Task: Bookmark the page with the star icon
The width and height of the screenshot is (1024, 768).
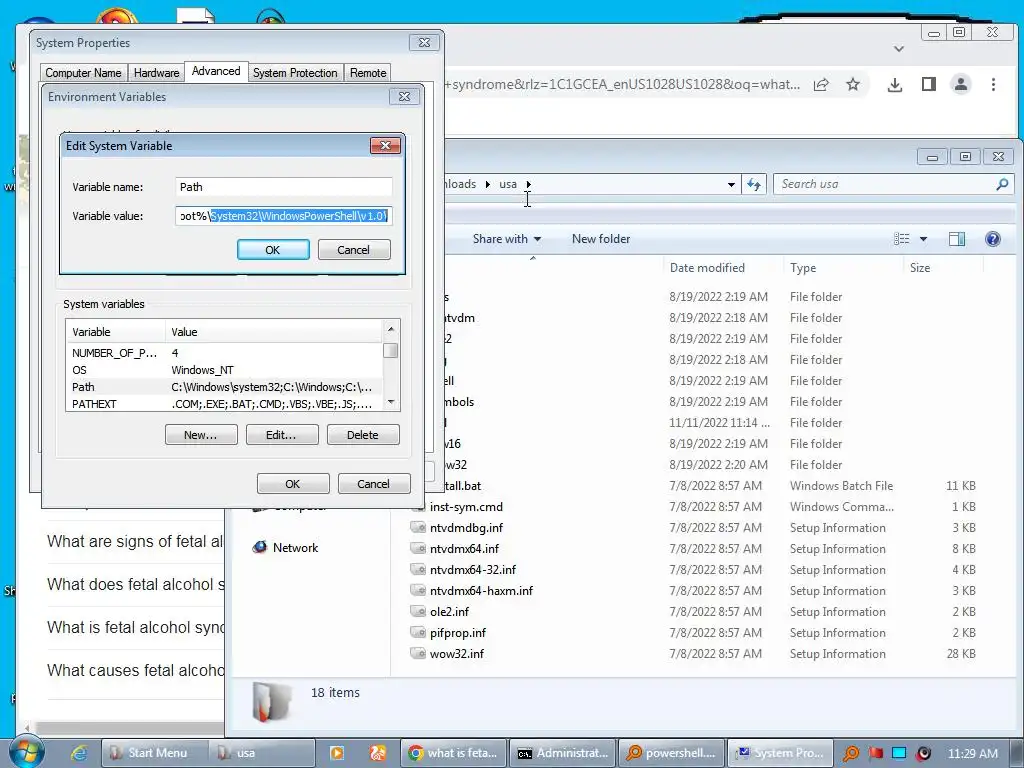Action: pos(853,84)
